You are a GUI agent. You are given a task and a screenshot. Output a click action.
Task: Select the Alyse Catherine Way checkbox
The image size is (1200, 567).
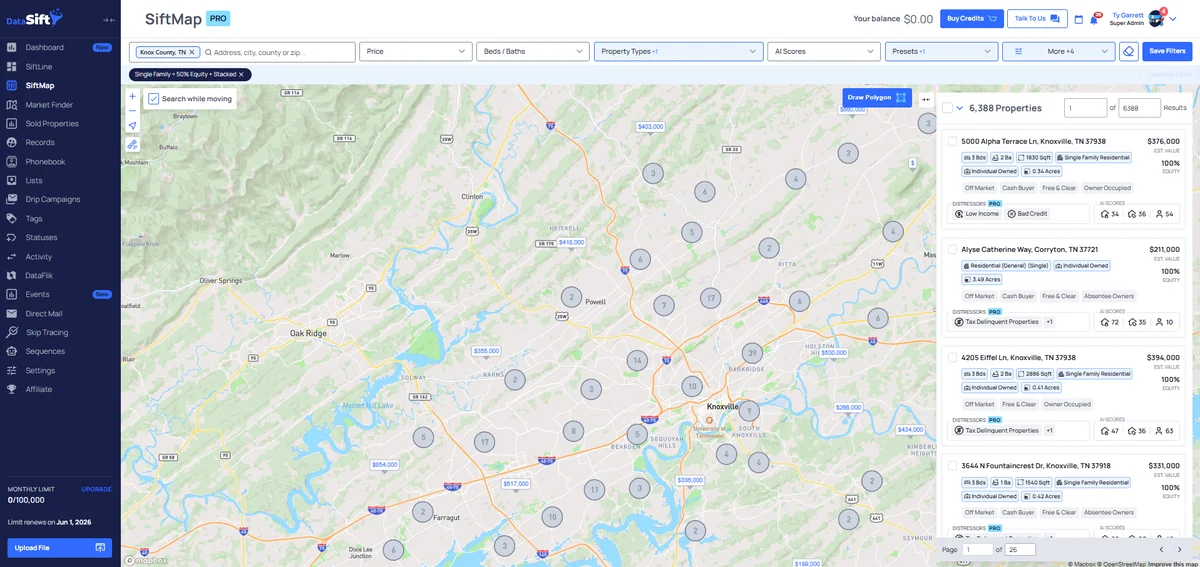click(x=953, y=250)
